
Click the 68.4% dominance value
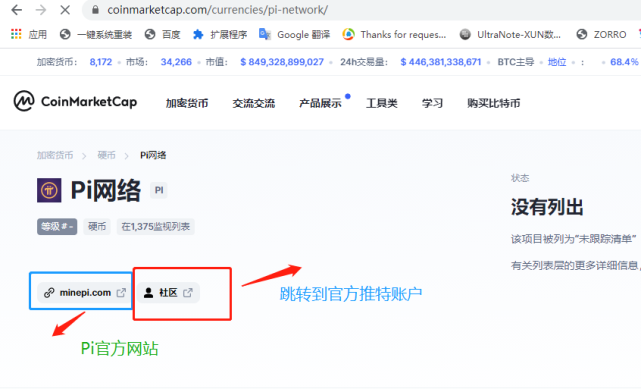624,62
